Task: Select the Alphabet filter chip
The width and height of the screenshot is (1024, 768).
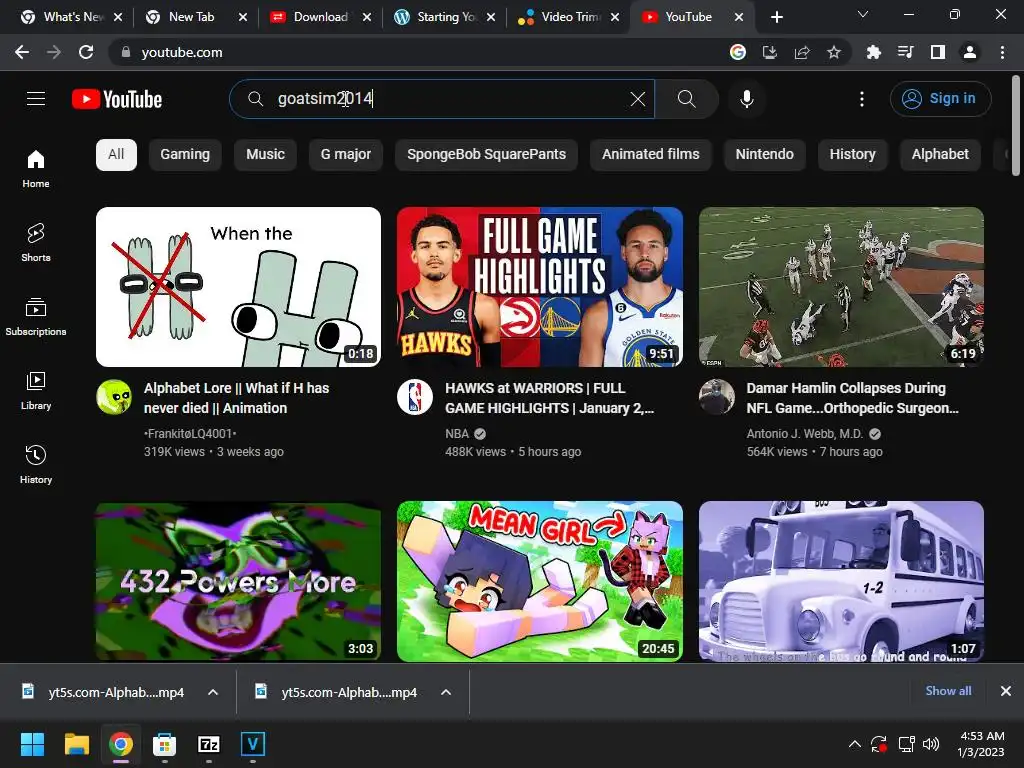Action: click(940, 155)
